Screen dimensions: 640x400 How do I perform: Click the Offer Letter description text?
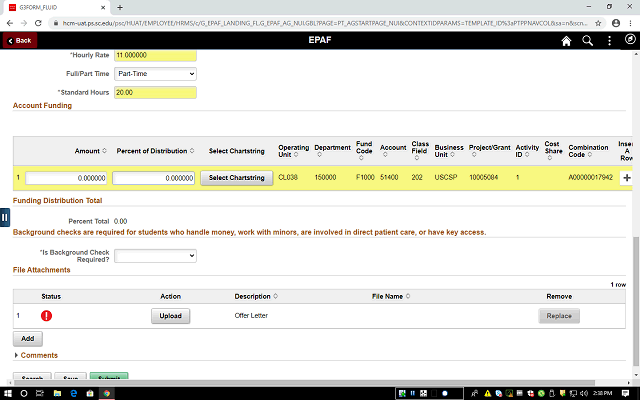[251, 316]
